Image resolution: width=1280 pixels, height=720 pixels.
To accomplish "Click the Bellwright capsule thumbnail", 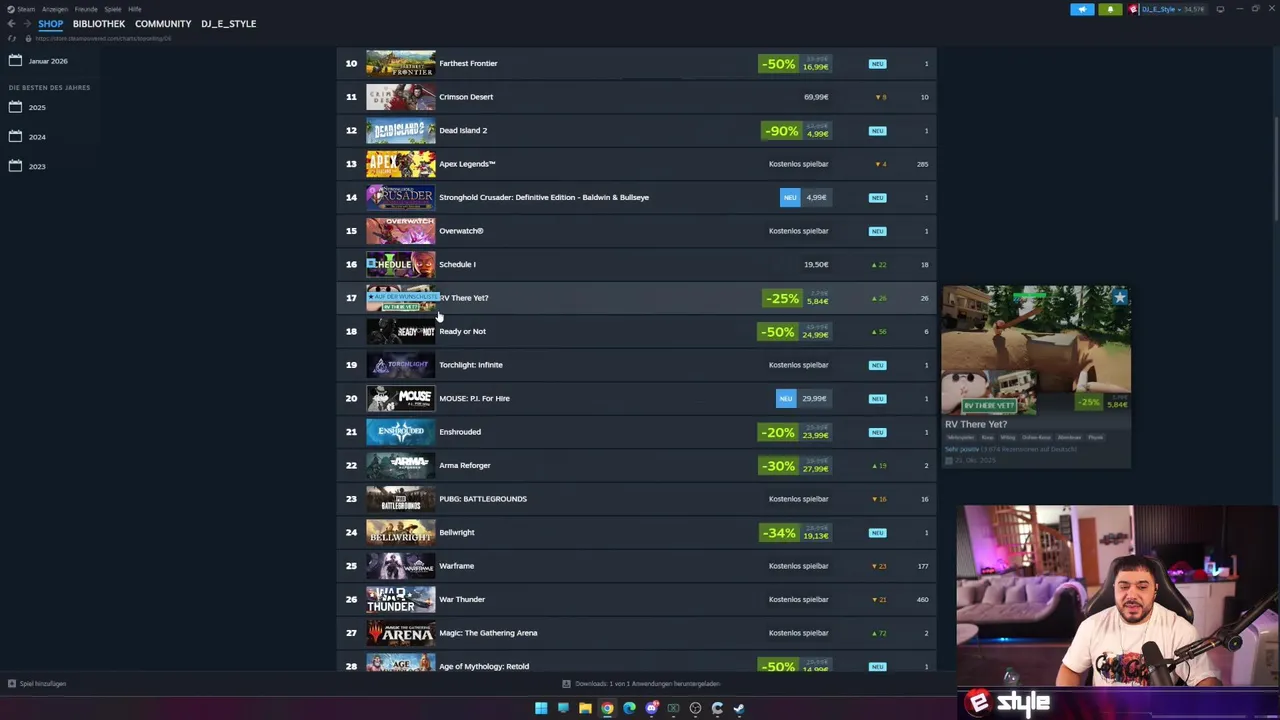I will 401,532.
